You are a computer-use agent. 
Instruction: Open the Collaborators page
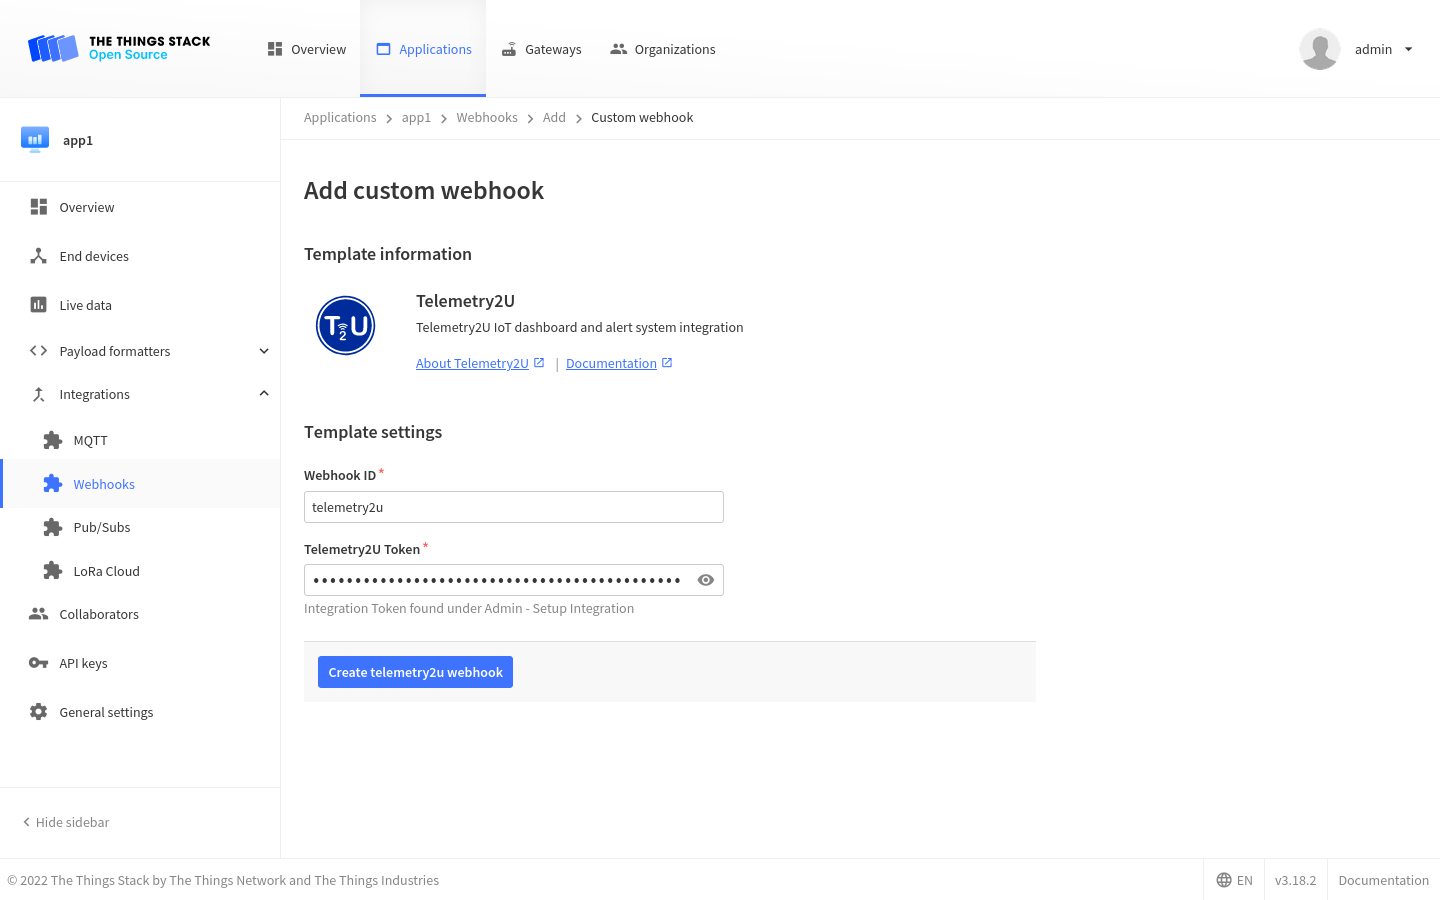coord(98,614)
